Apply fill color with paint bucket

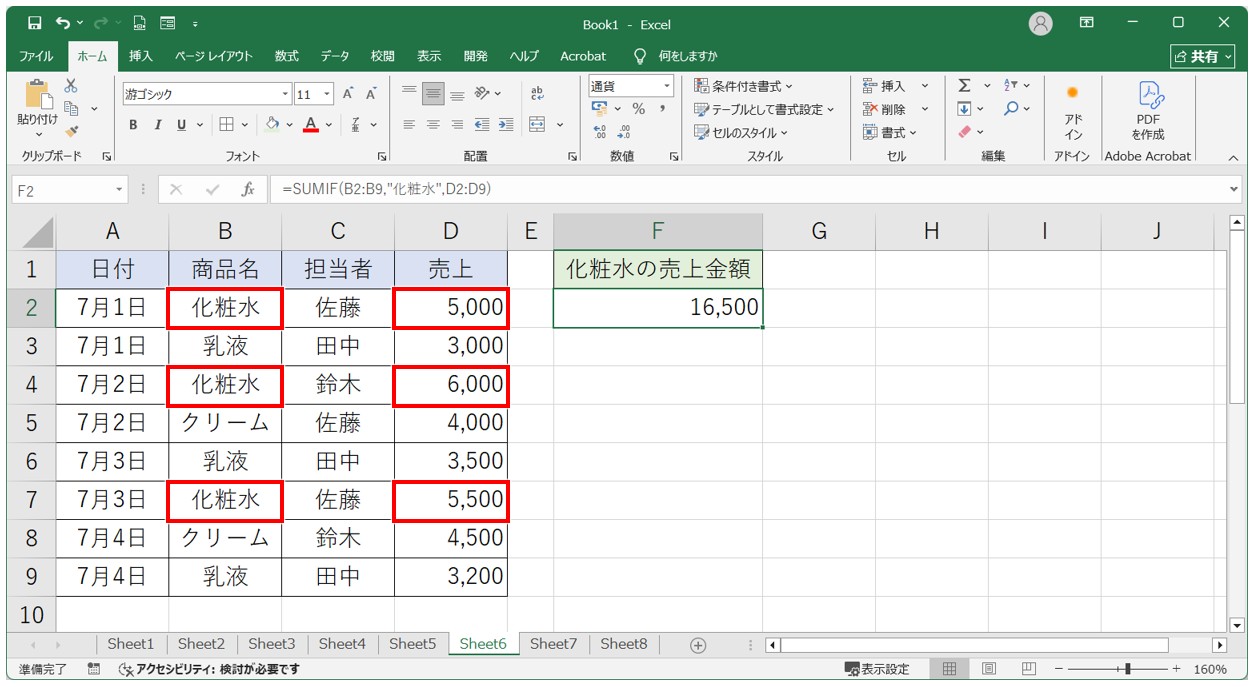tap(272, 125)
